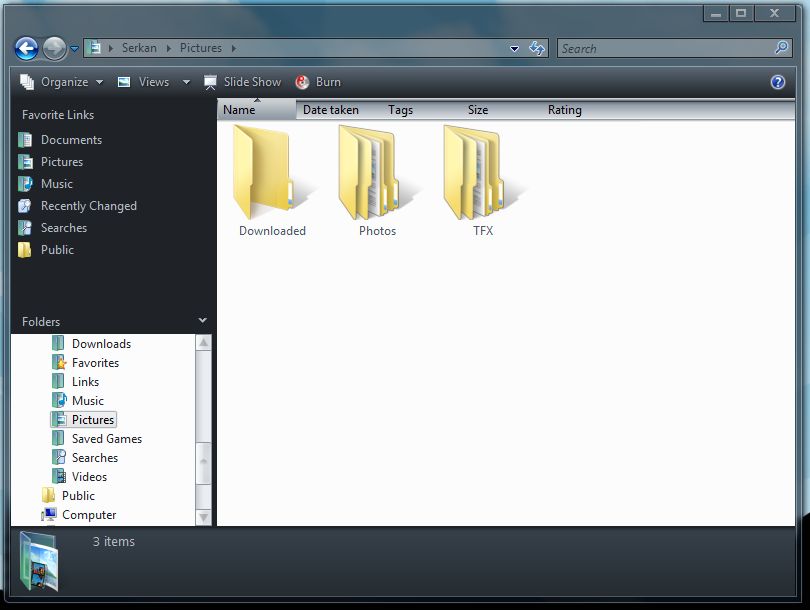Collapse the Folders pane chevron

click(203, 321)
